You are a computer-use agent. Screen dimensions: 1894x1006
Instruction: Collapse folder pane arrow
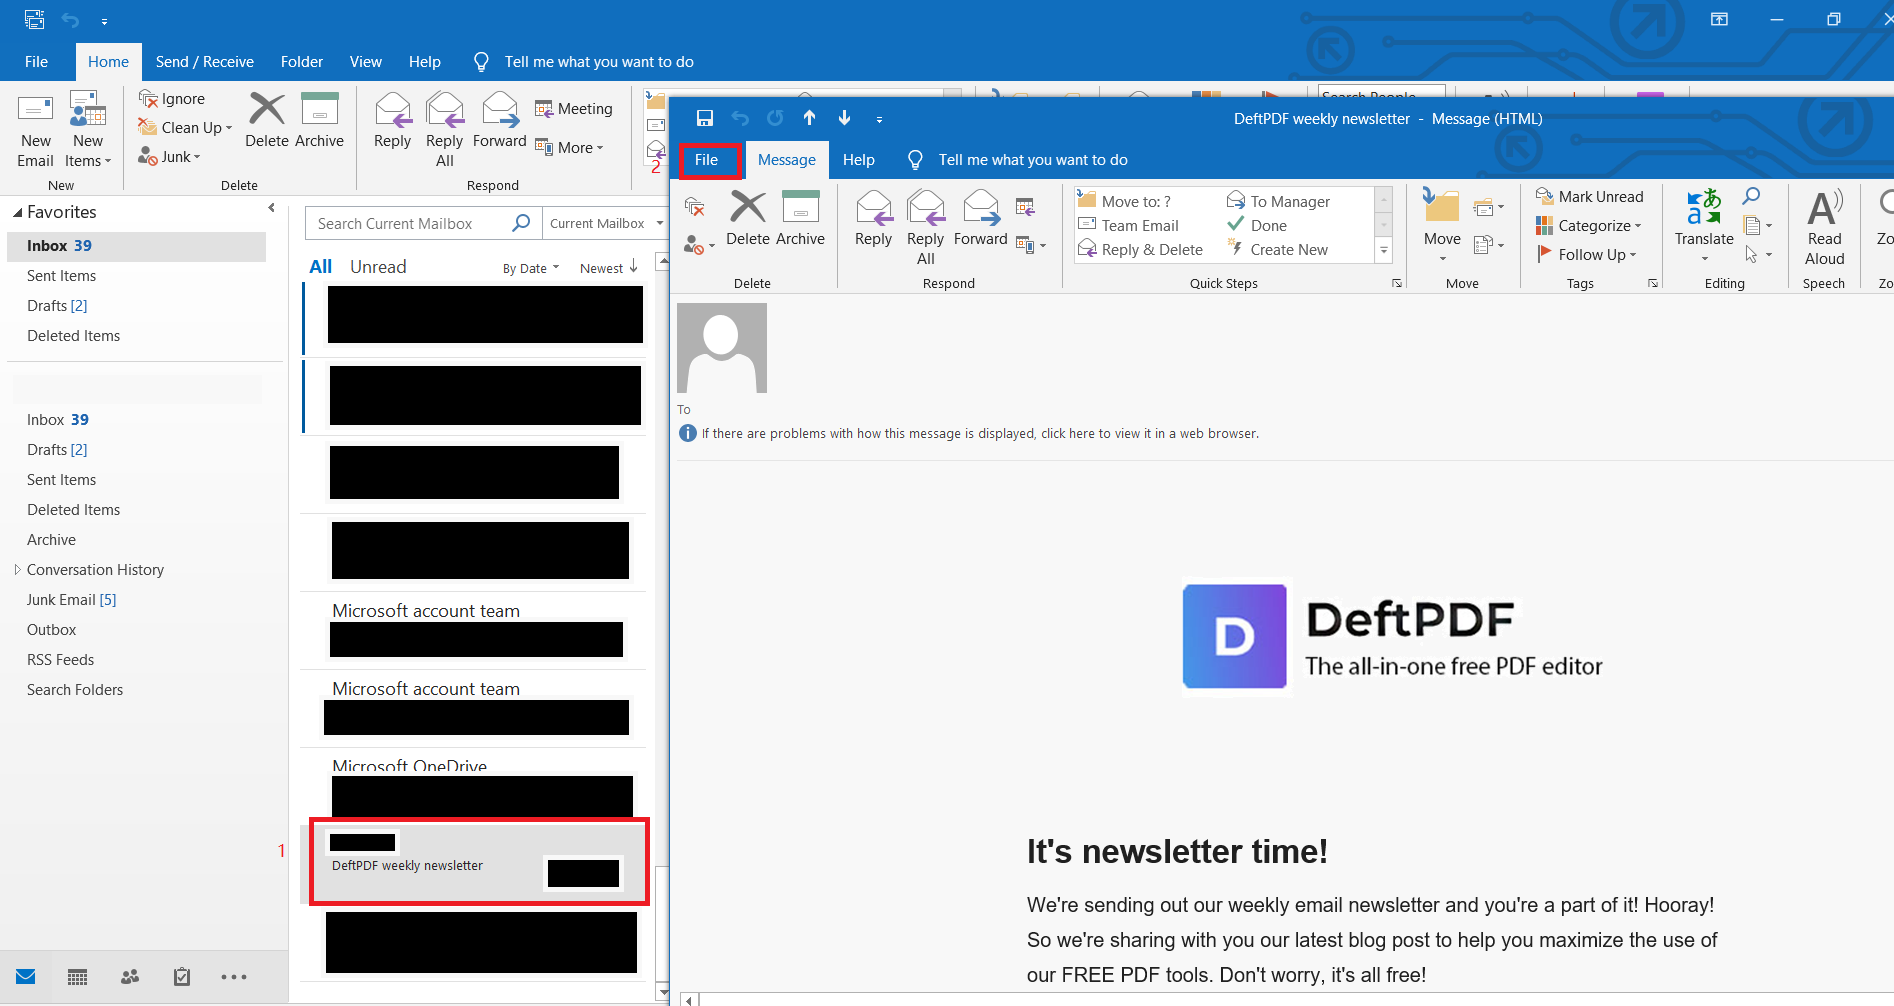[271, 208]
